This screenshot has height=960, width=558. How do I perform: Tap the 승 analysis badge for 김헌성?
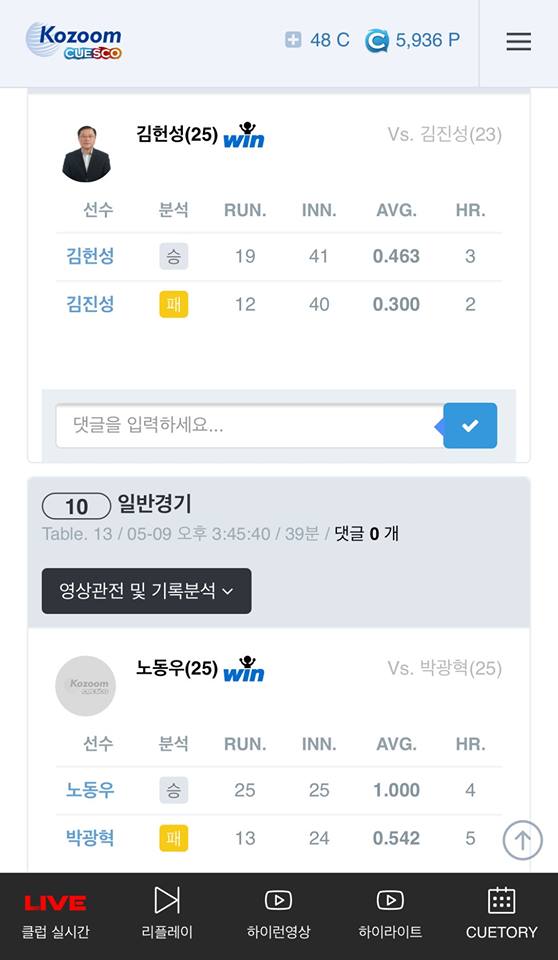(174, 256)
